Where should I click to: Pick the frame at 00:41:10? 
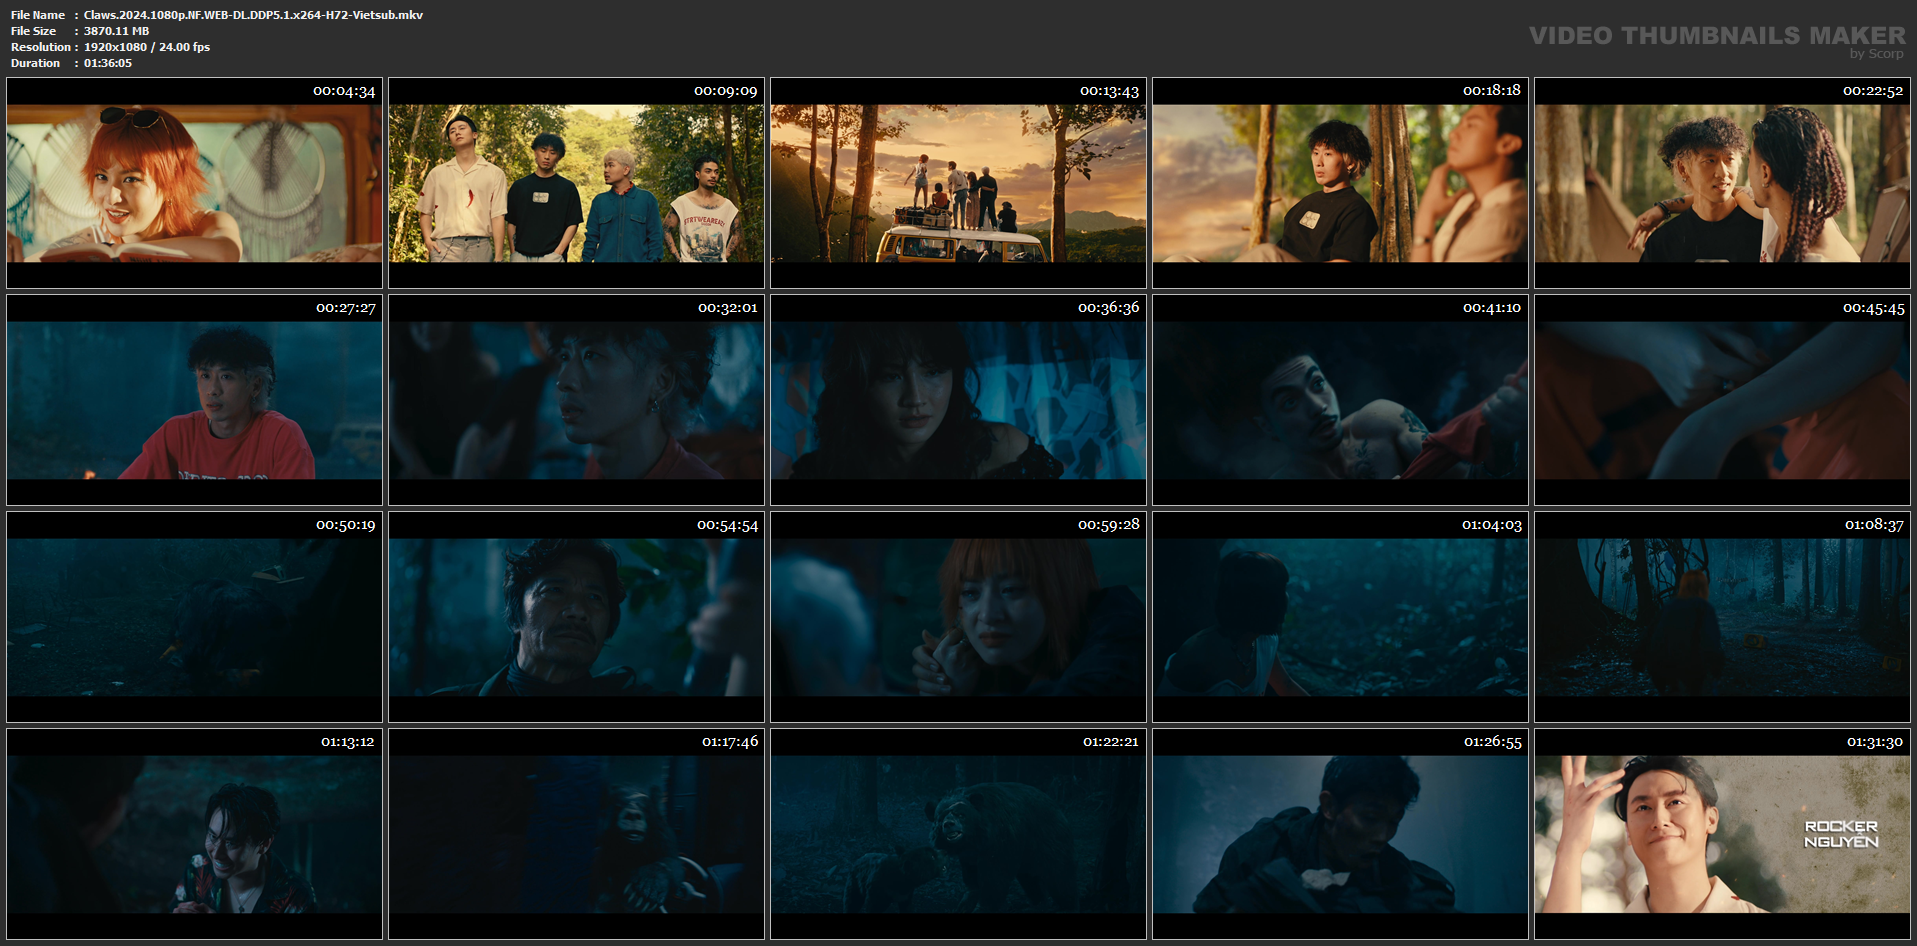(x=1340, y=400)
